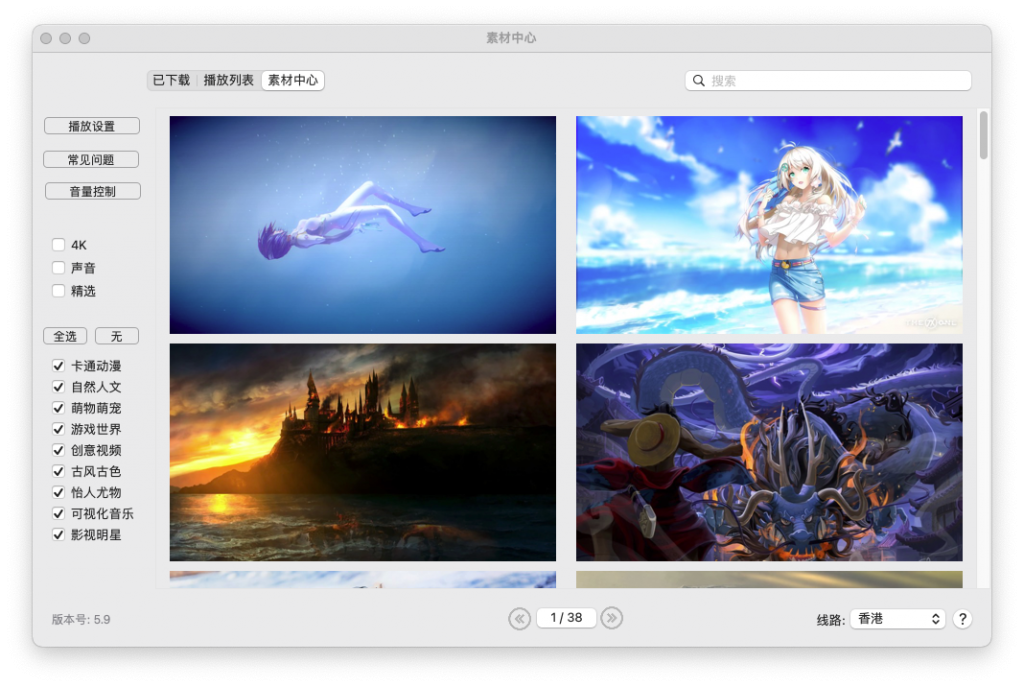Select the floating underwater figure wallpaper

pos(362,225)
